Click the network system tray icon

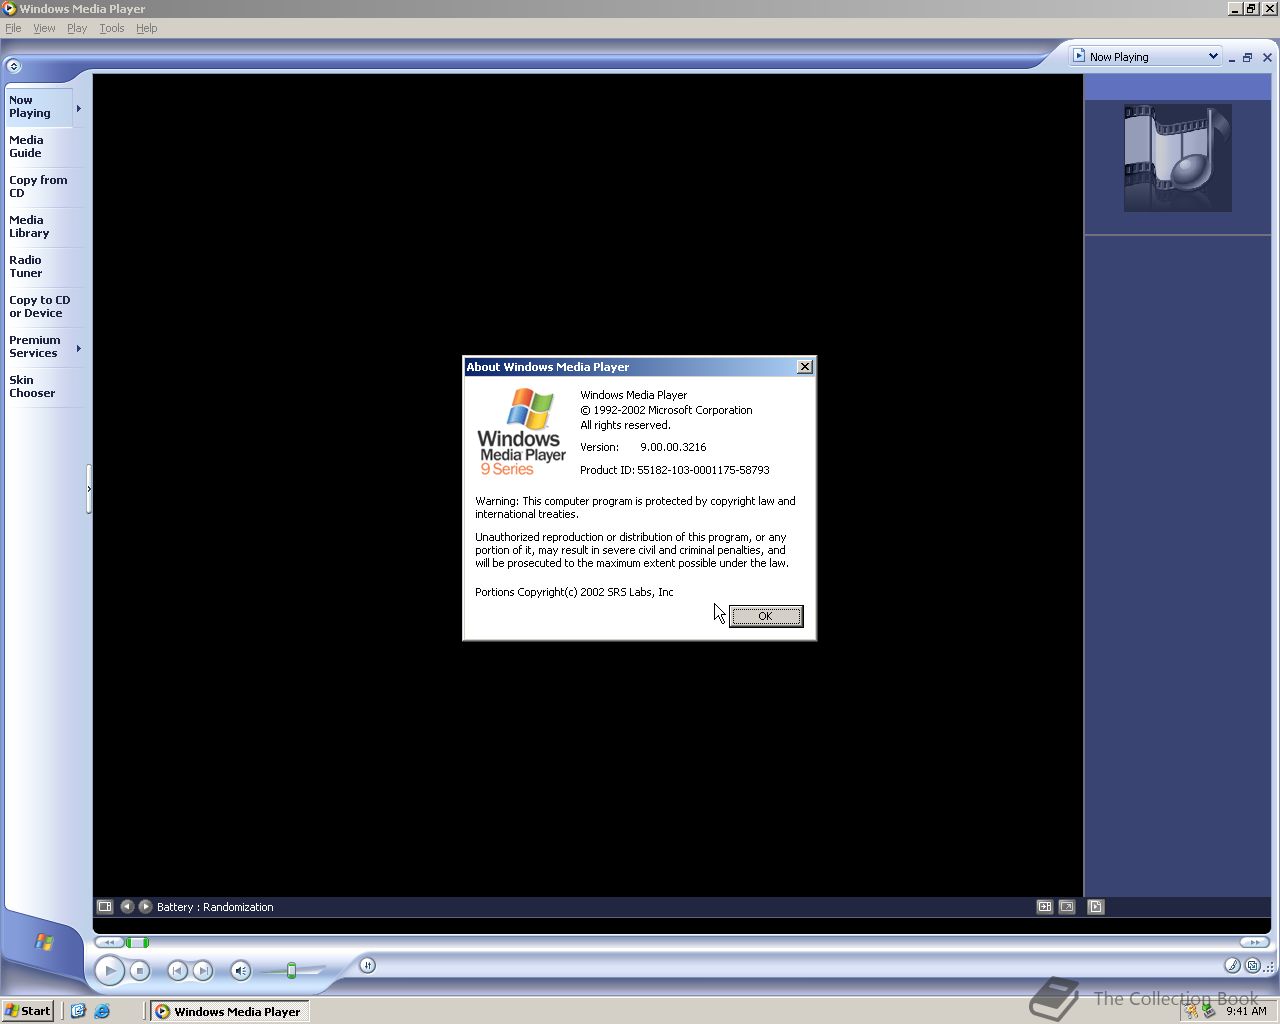(x=1208, y=1011)
